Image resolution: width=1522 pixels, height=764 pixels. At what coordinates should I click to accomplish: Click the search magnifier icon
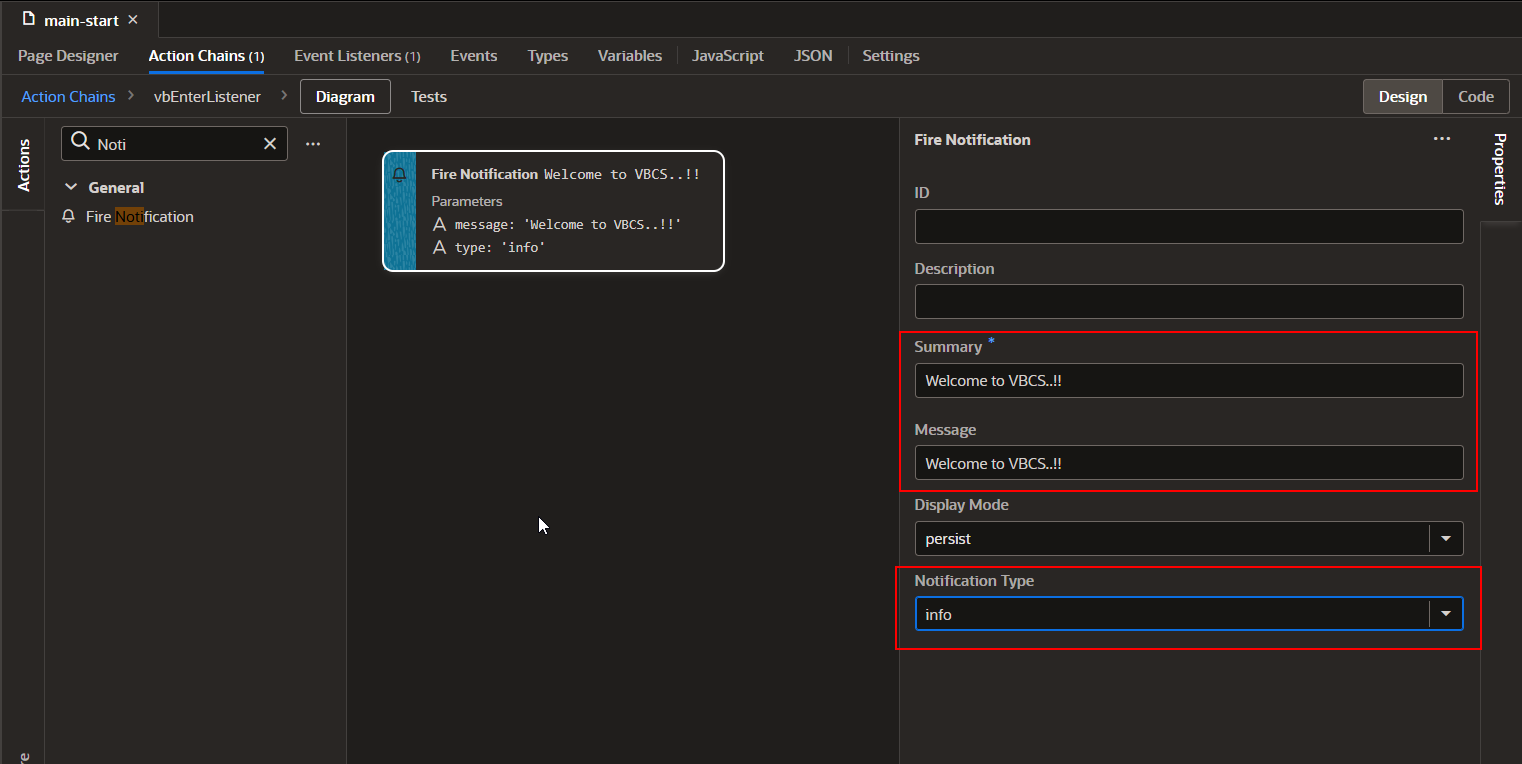pyautogui.click(x=80, y=143)
